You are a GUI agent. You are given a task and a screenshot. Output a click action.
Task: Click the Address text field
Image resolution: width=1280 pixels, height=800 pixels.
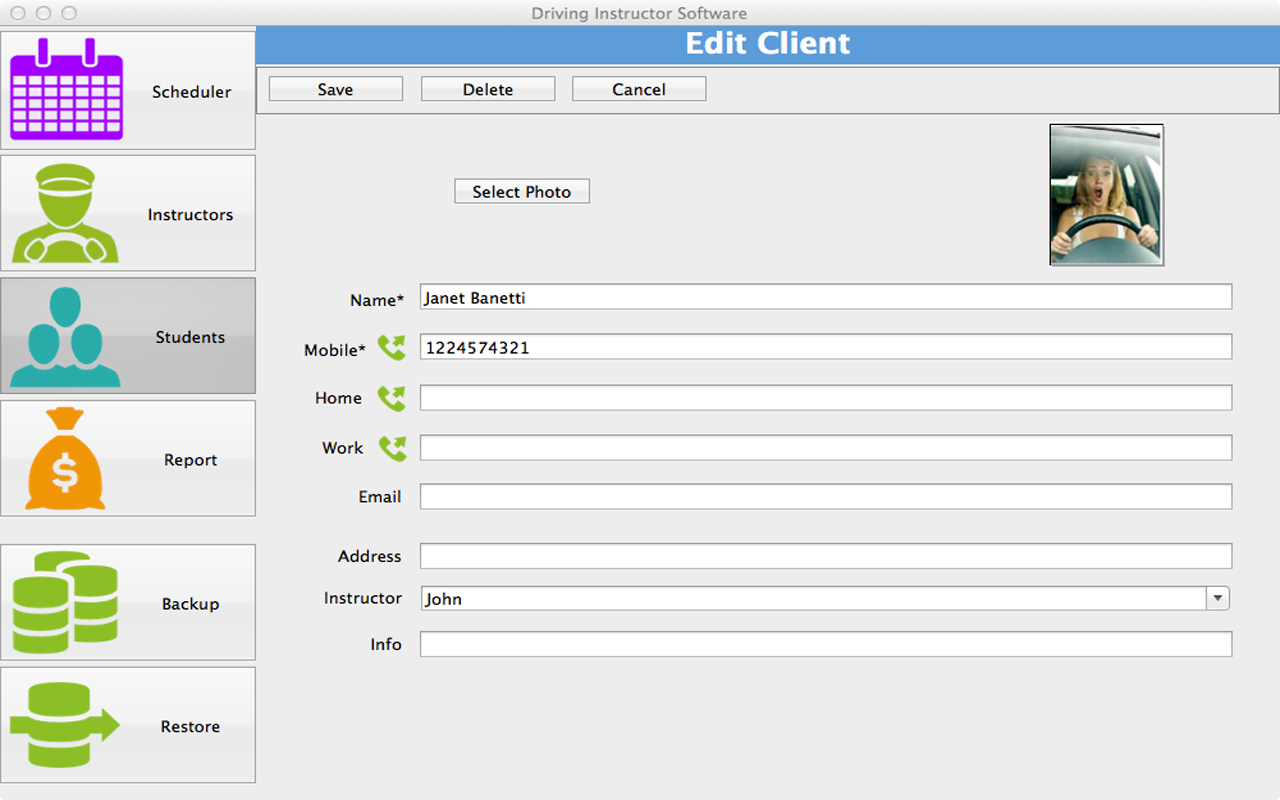click(825, 556)
